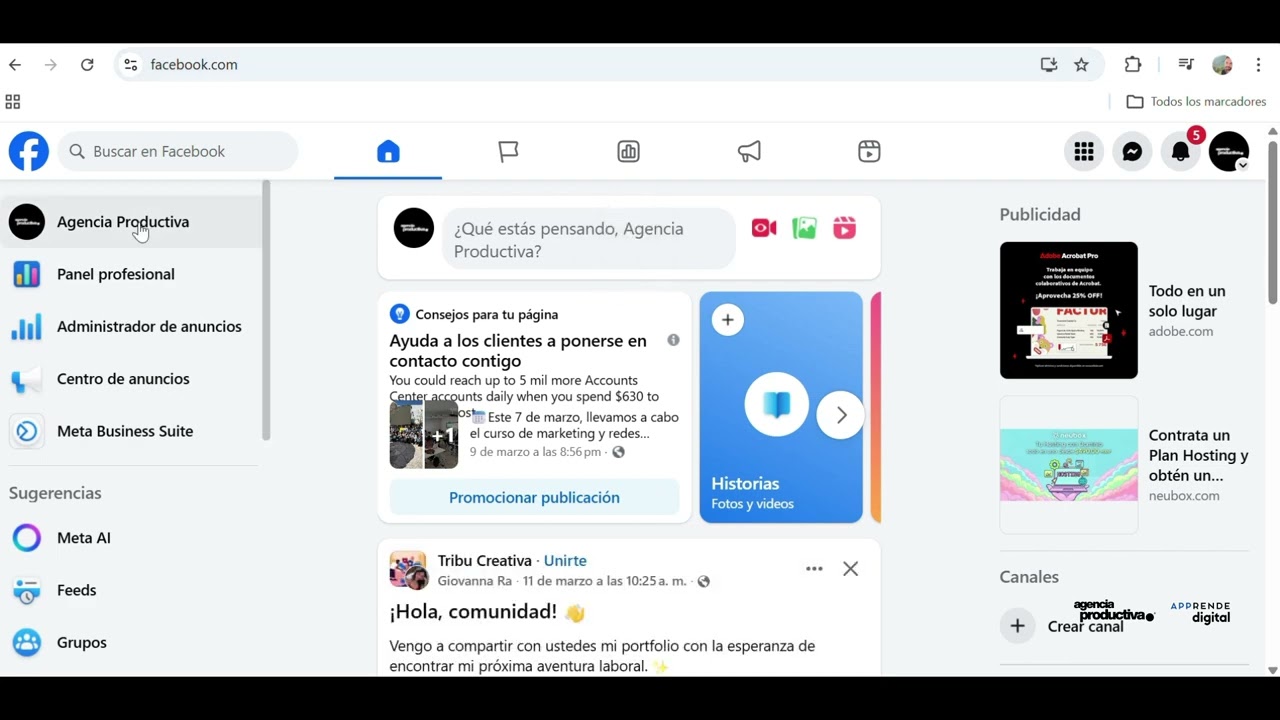
Task: Open Grupos in sidebar
Action: (x=131, y=642)
